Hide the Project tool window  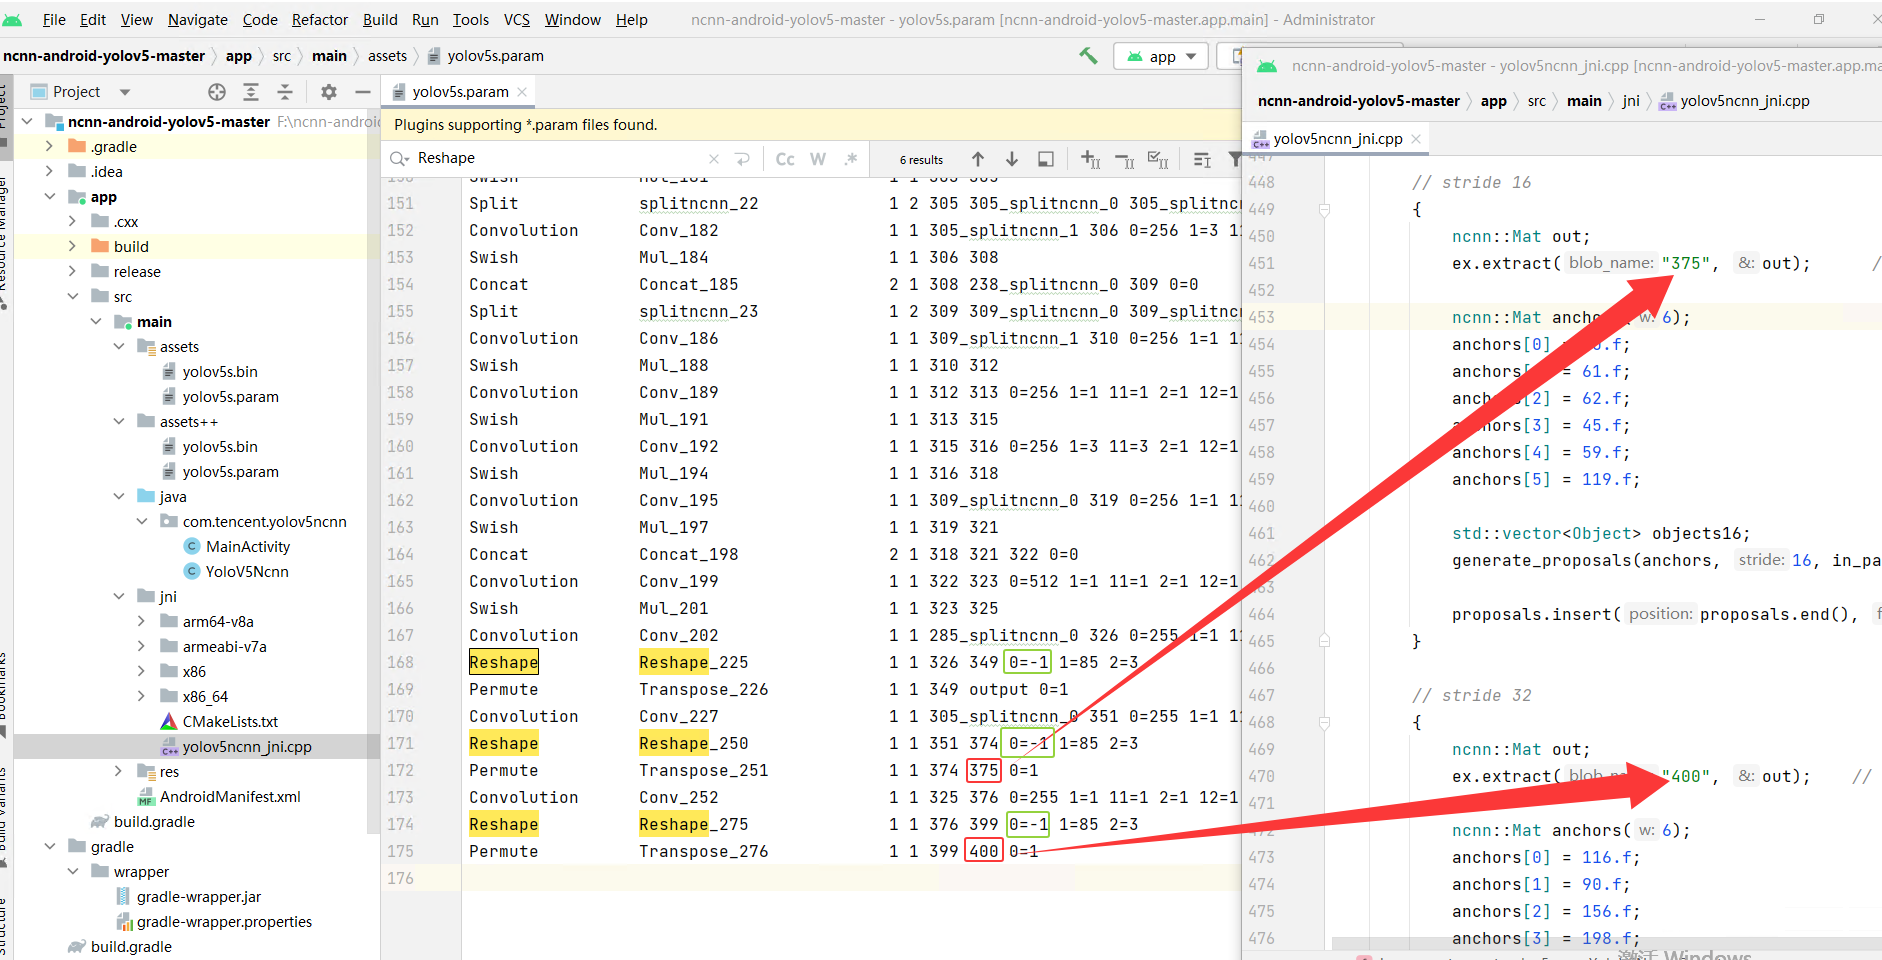[363, 92]
